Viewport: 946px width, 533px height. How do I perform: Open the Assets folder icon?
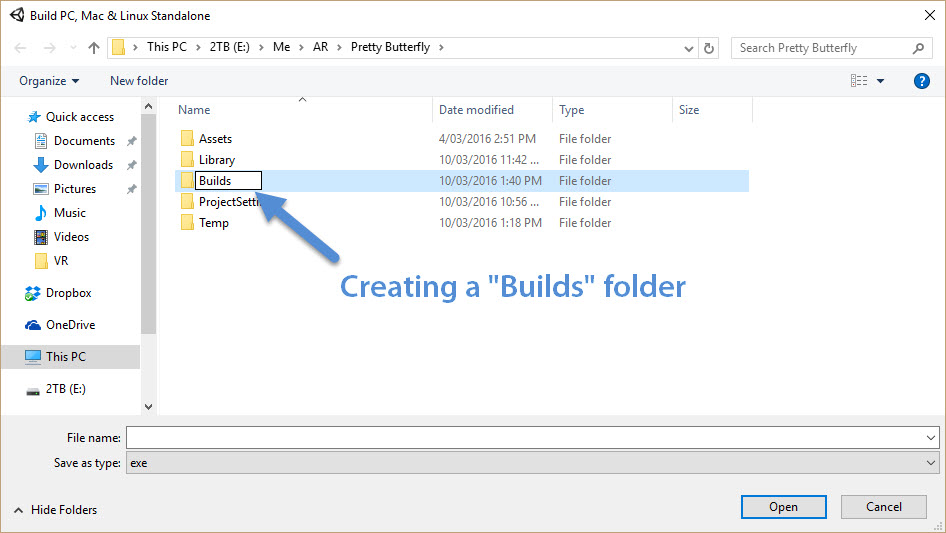[x=187, y=139]
